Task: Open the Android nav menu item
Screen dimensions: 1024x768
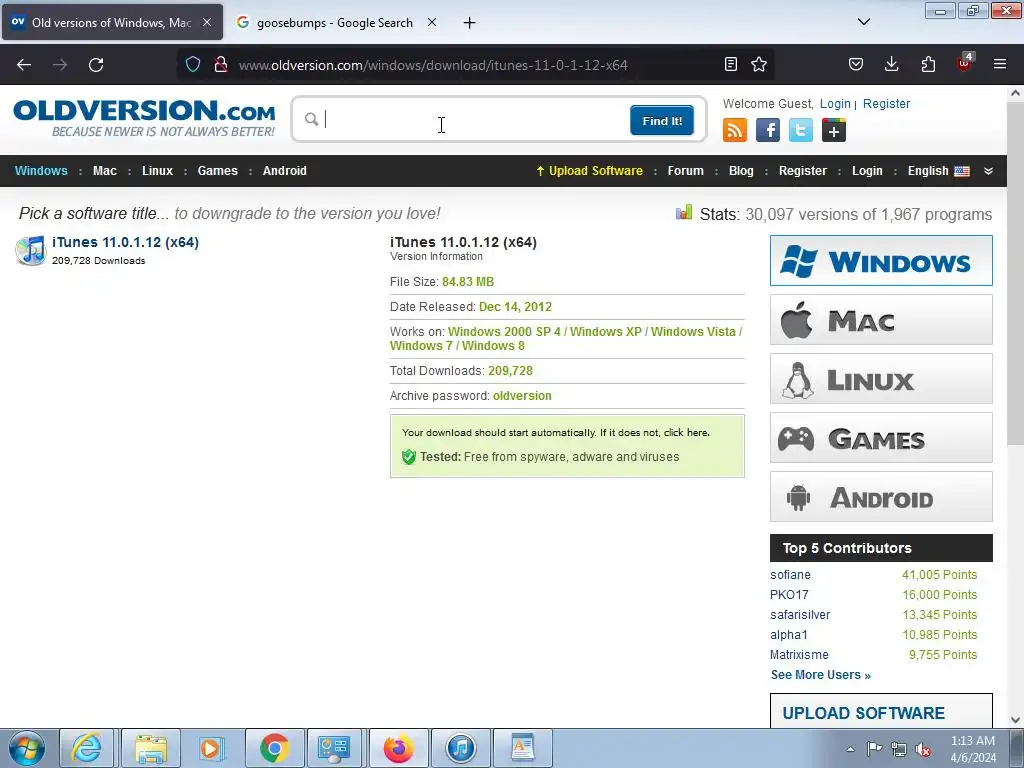Action: point(285,171)
